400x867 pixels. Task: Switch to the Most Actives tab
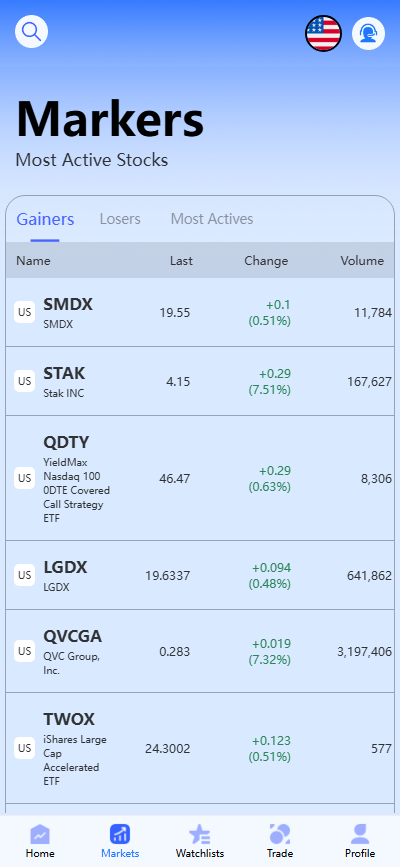point(212,219)
